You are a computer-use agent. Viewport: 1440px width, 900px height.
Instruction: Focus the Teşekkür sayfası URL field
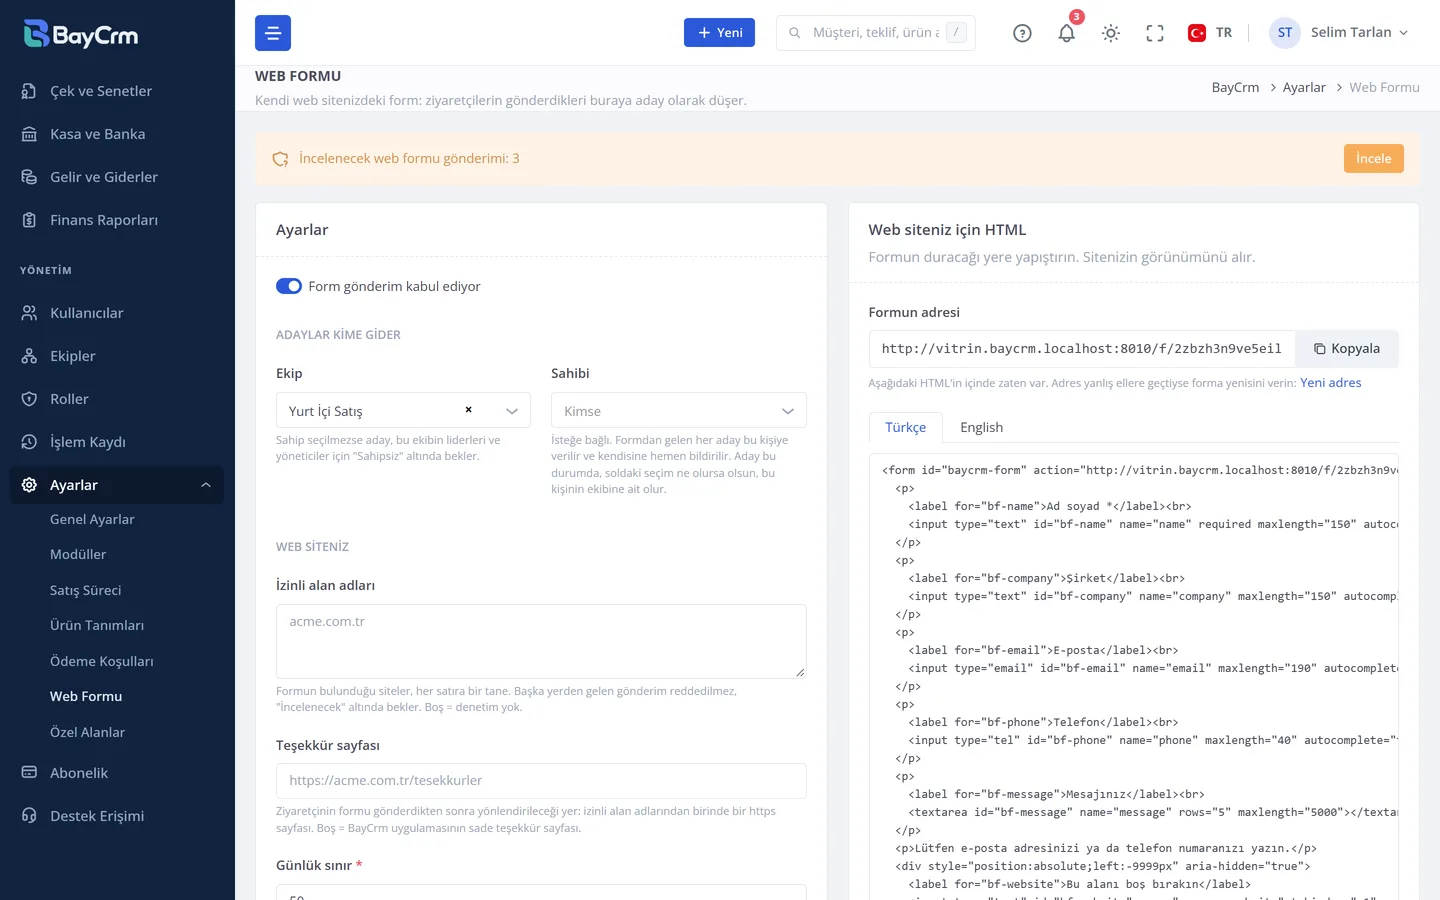541,781
